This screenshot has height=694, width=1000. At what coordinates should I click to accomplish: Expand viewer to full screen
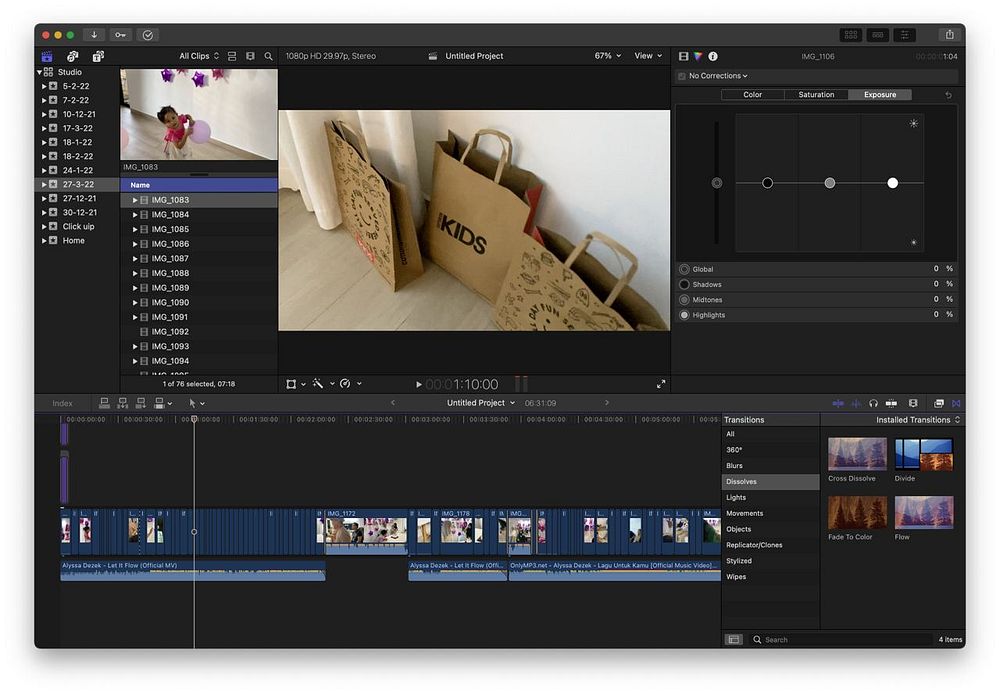pos(661,384)
